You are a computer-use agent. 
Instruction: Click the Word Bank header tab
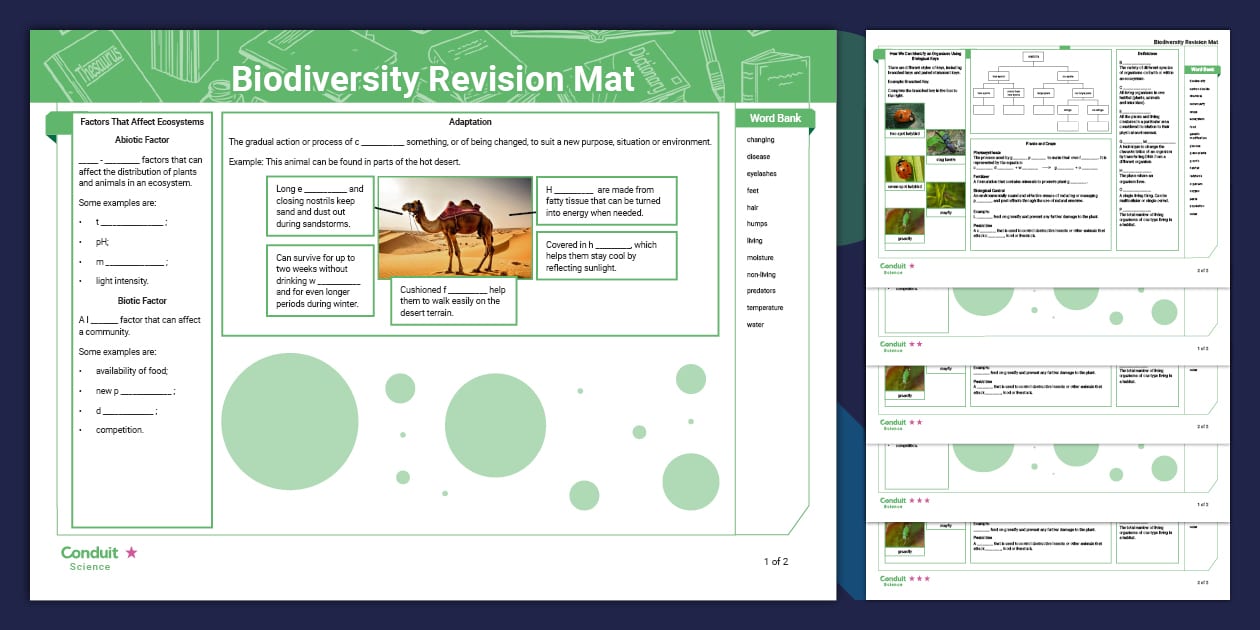774,117
